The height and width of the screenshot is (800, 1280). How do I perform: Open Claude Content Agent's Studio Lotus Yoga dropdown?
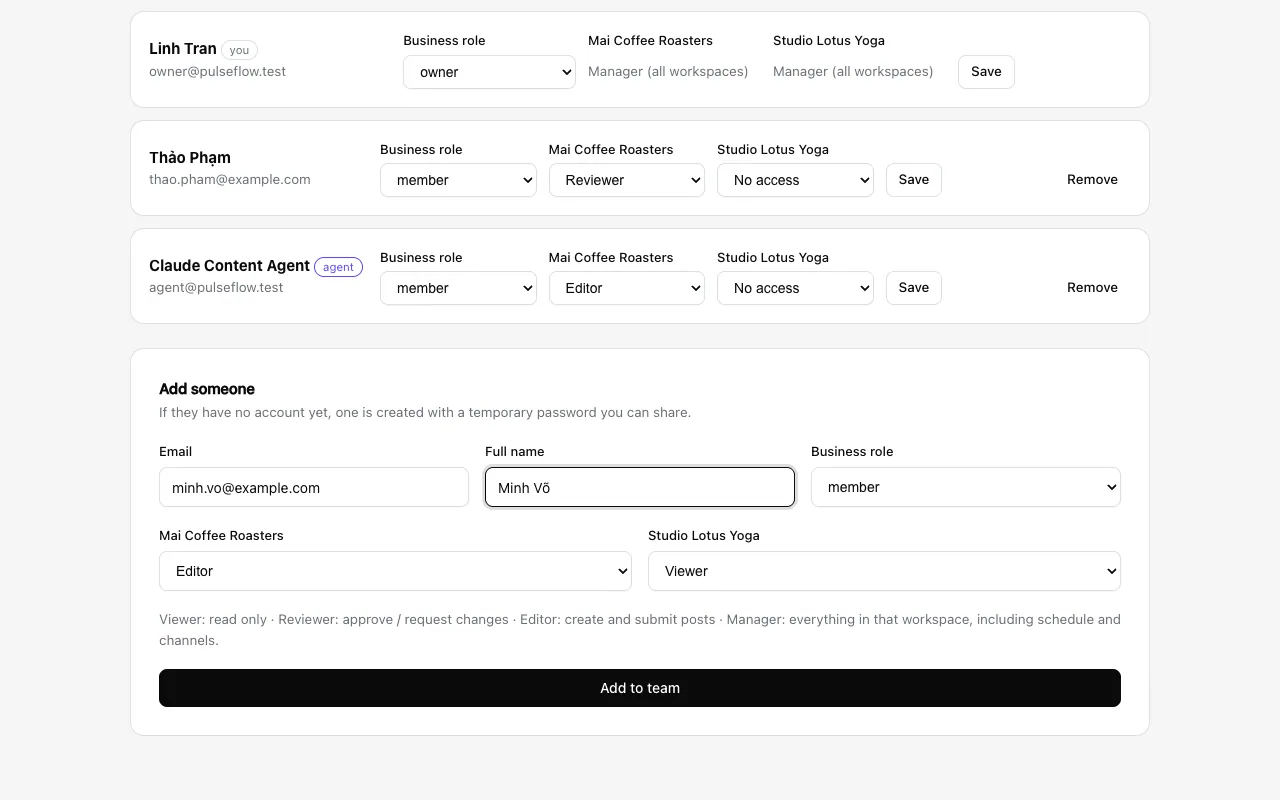coord(795,288)
